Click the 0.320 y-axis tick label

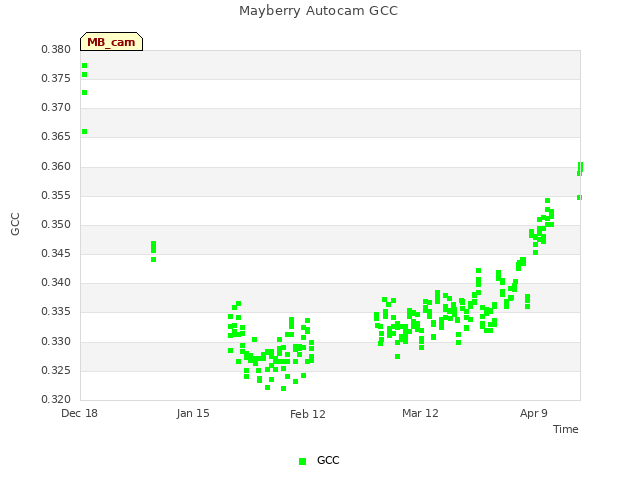(x=56, y=399)
